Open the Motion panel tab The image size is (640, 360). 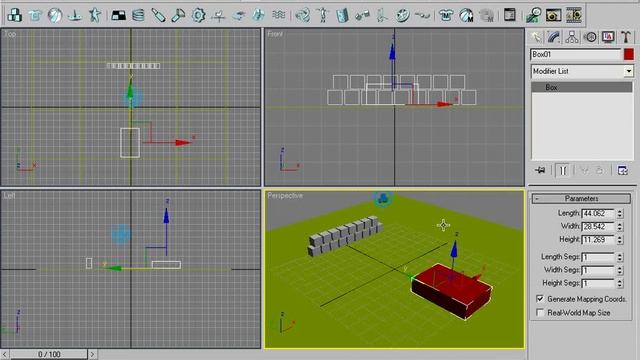590,37
